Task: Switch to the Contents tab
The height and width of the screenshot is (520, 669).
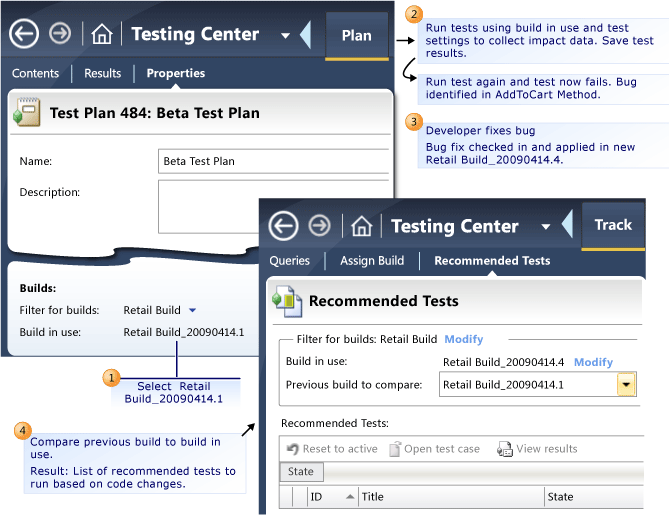Action: pyautogui.click(x=35, y=73)
